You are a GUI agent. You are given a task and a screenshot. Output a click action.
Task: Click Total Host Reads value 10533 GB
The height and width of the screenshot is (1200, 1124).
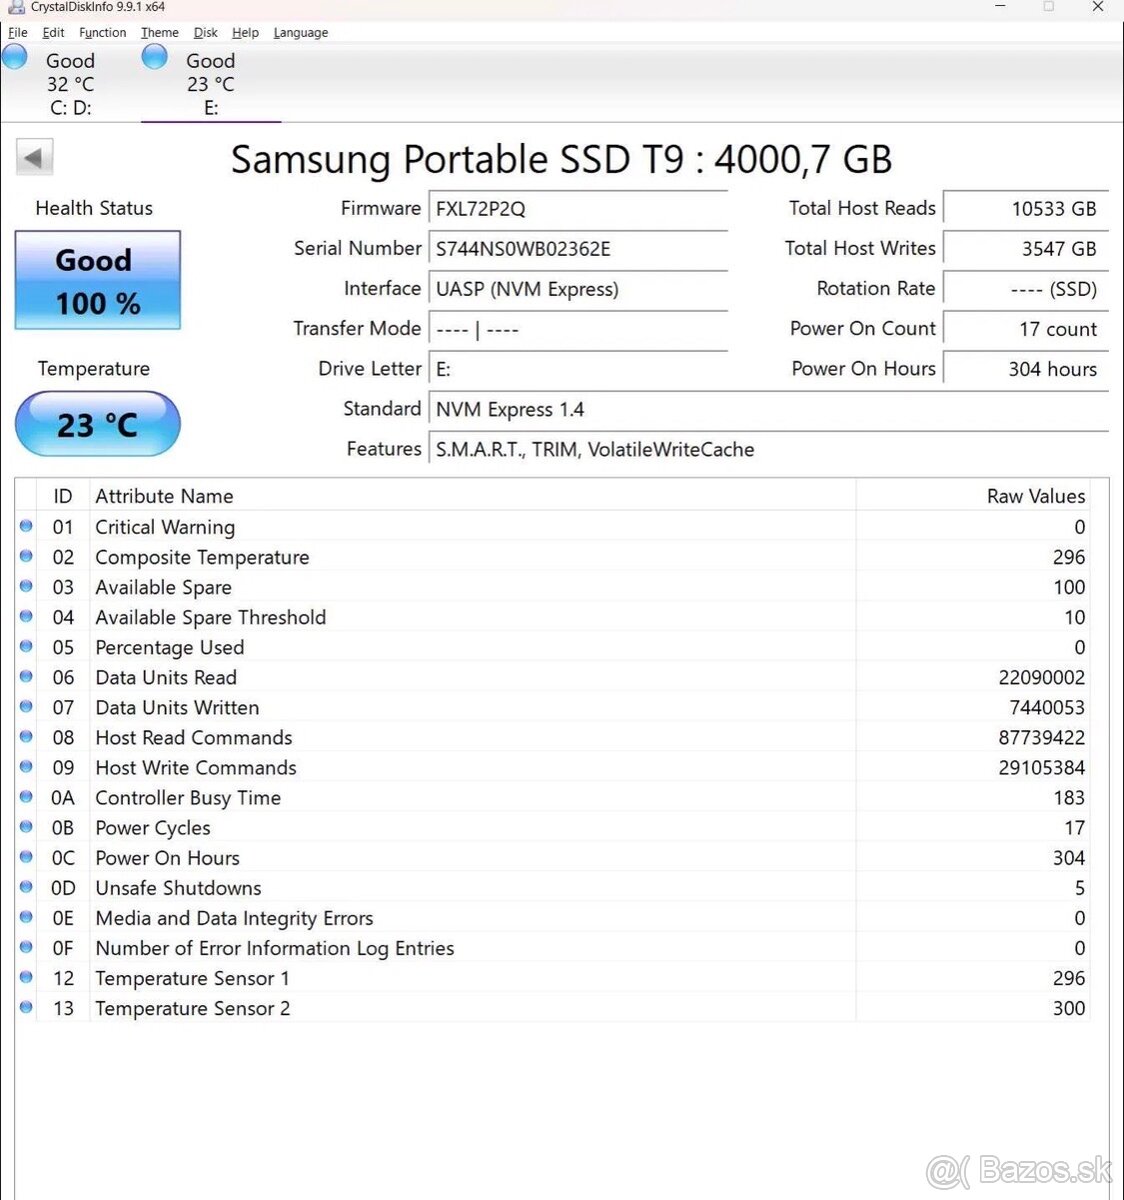pyautogui.click(x=1026, y=208)
